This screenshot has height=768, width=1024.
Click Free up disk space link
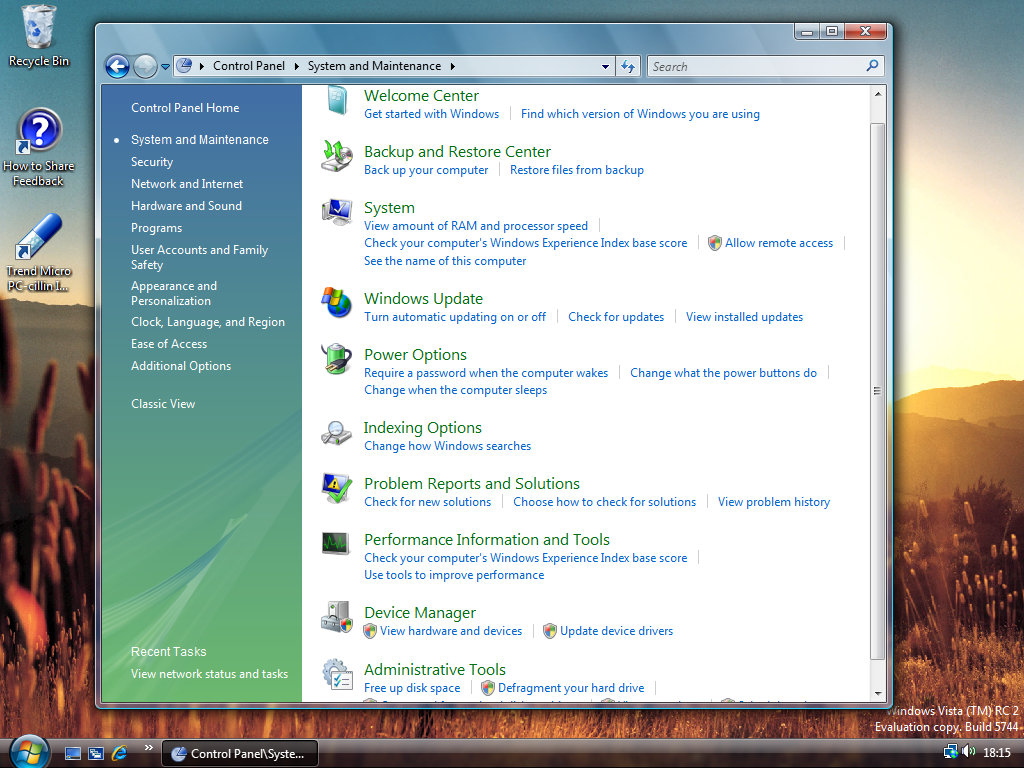(412, 688)
